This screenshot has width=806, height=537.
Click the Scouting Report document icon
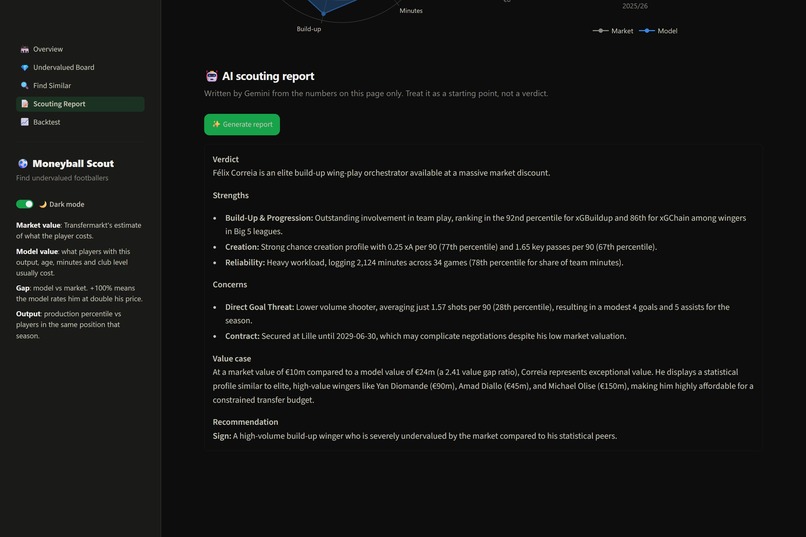pyautogui.click(x=25, y=104)
